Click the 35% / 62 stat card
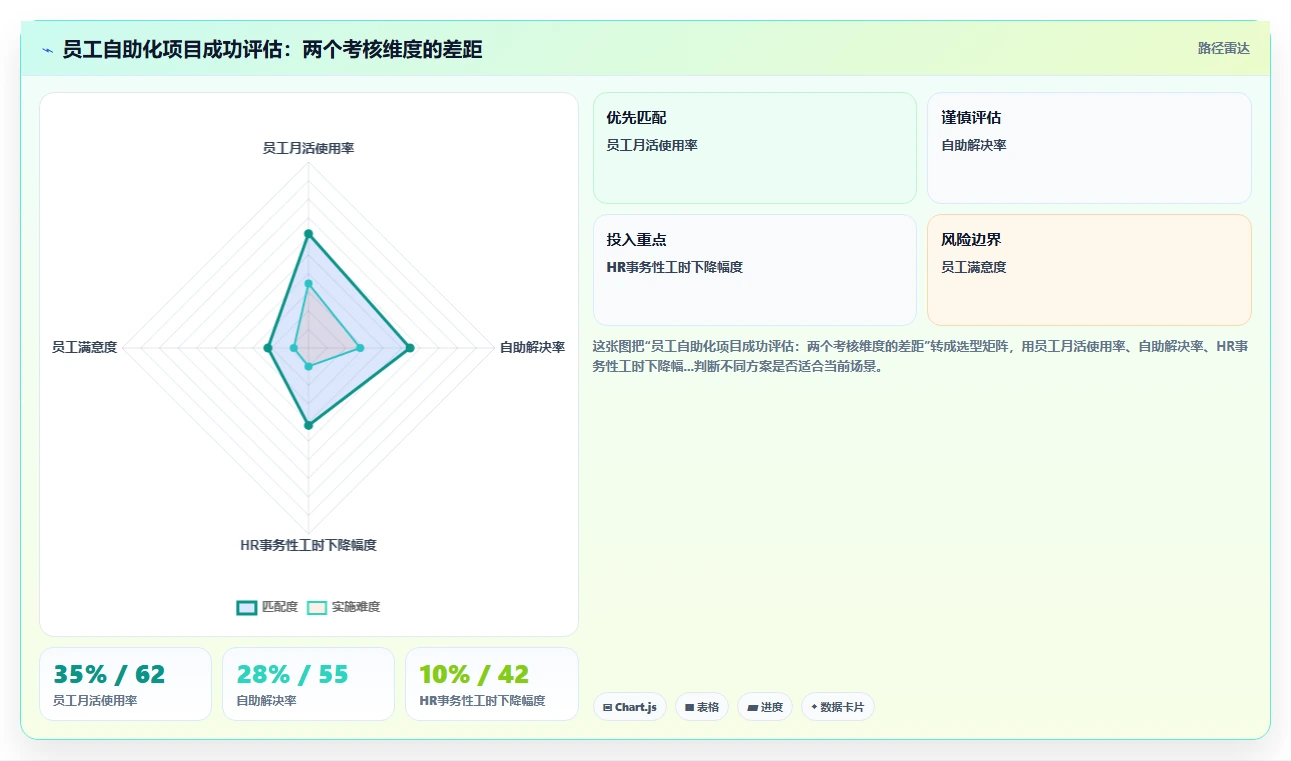The image size is (1291, 761). click(x=125, y=684)
